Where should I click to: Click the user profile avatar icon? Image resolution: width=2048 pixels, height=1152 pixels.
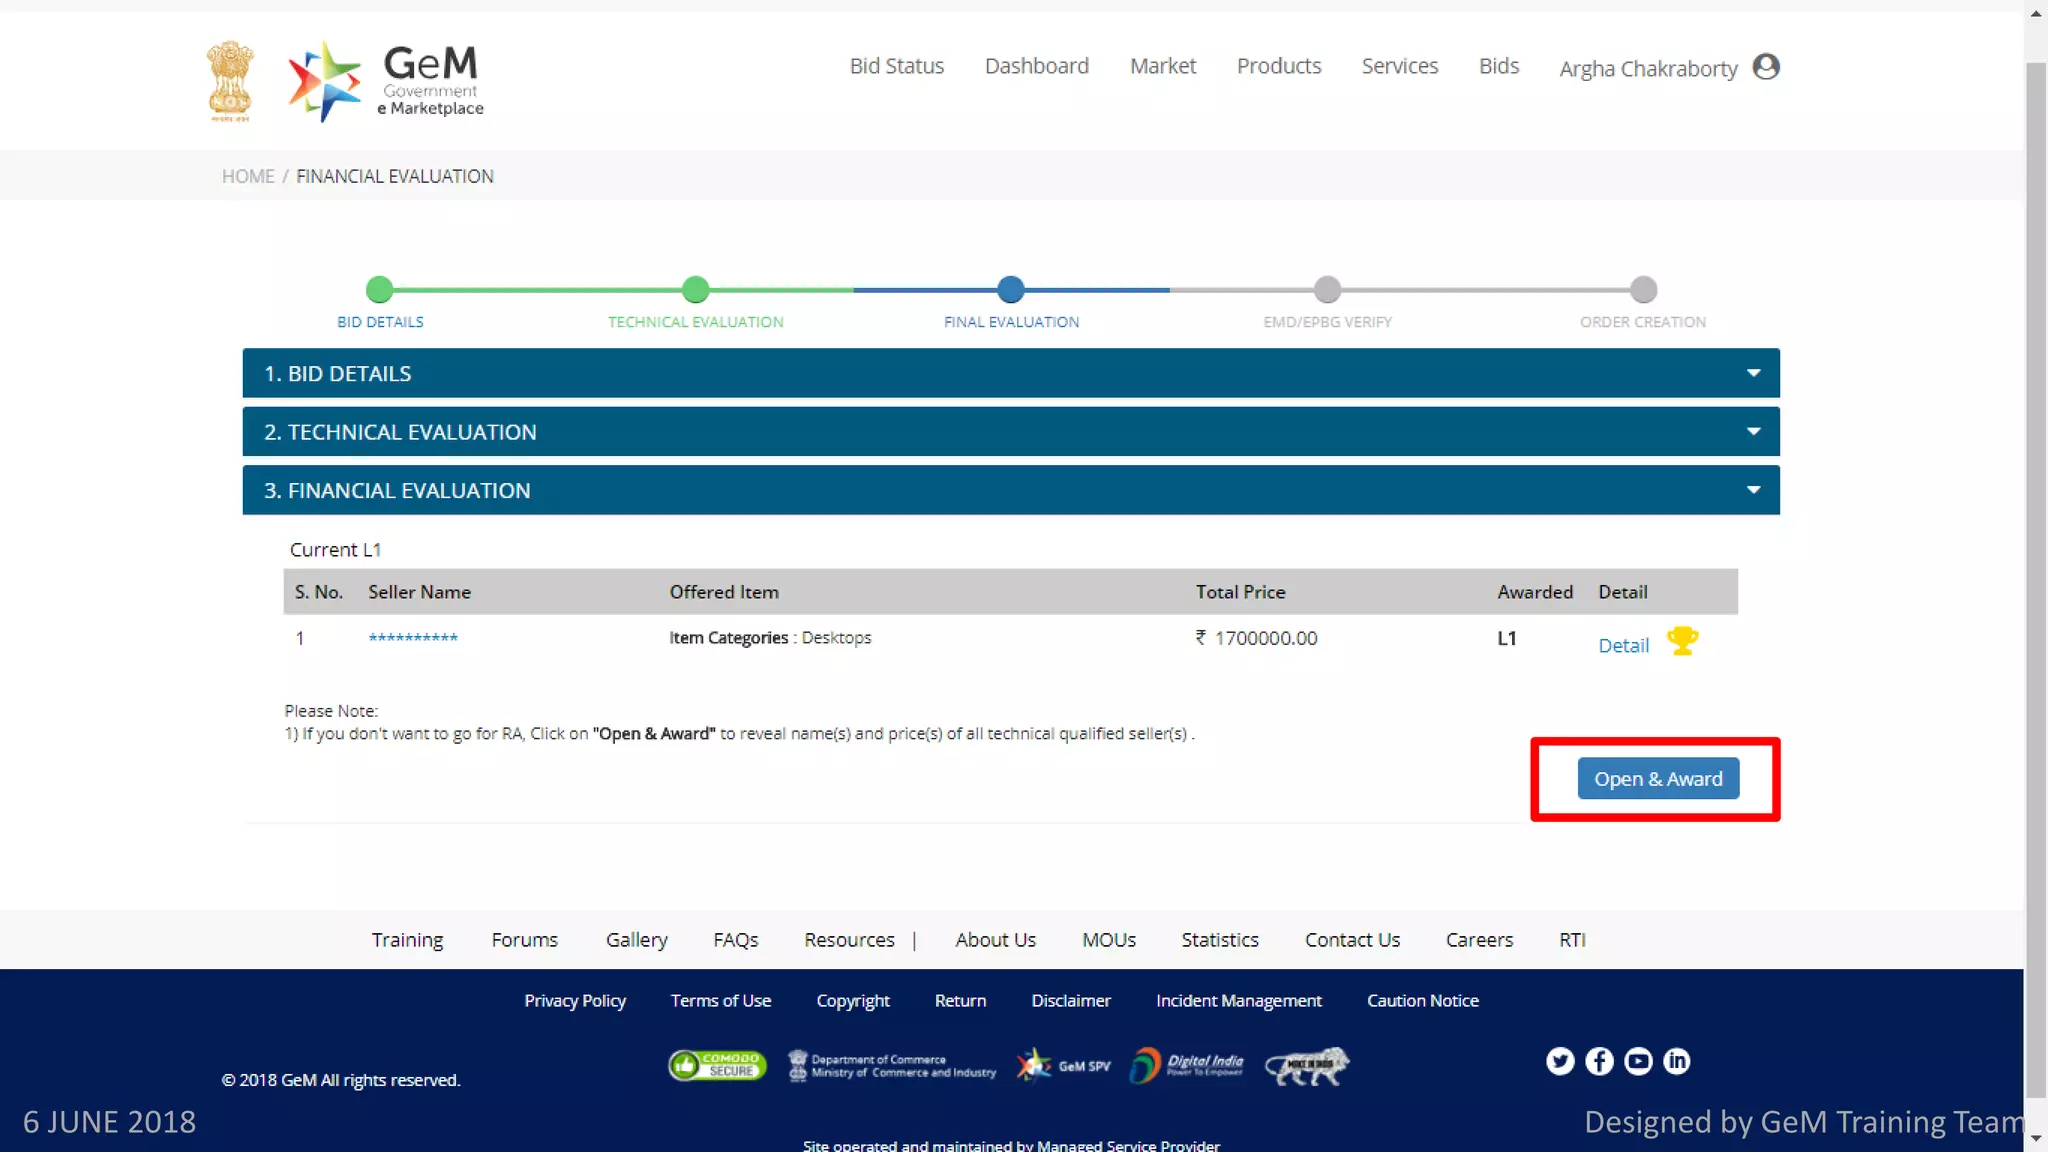pyautogui.click(x=1766, y=67)
